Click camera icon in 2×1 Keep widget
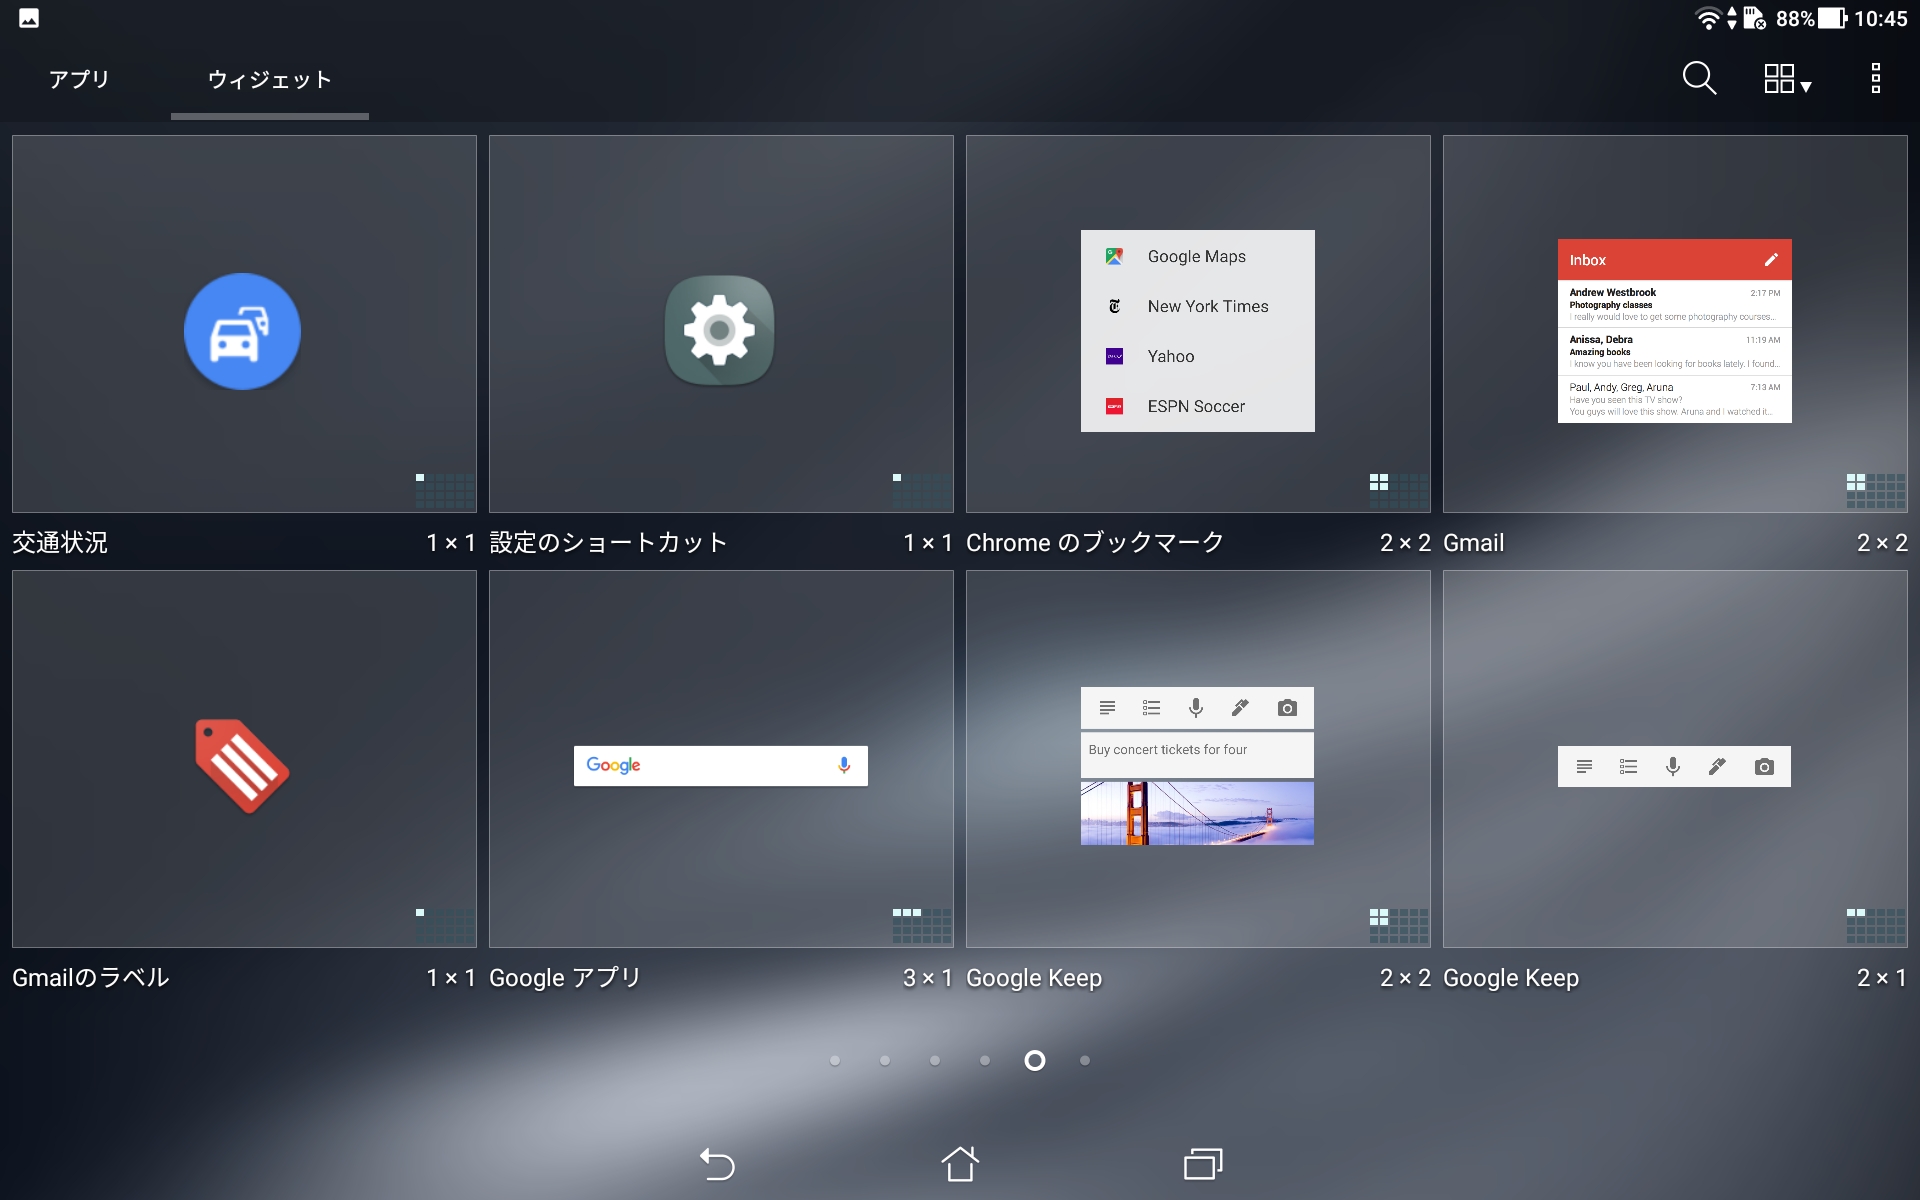The height and width of the screenshot is (1200, 1920). (1764, 767)
